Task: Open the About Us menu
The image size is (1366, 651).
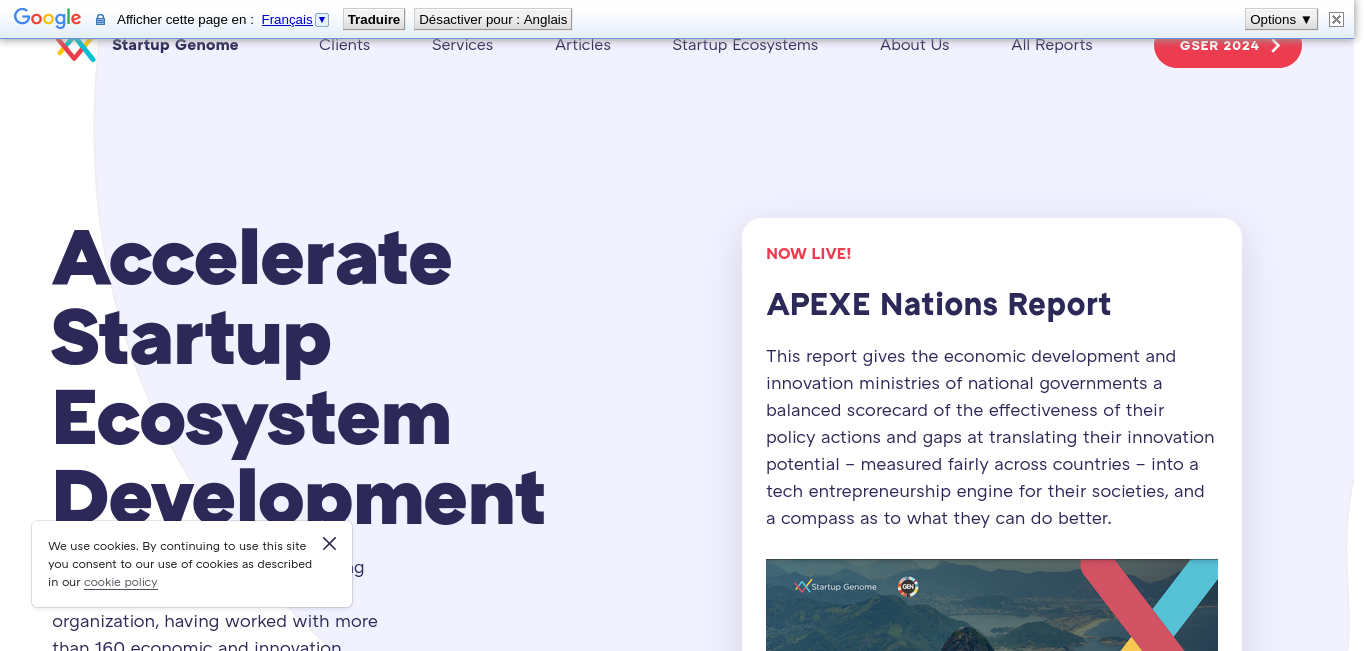Action: [x=915, y=45]
